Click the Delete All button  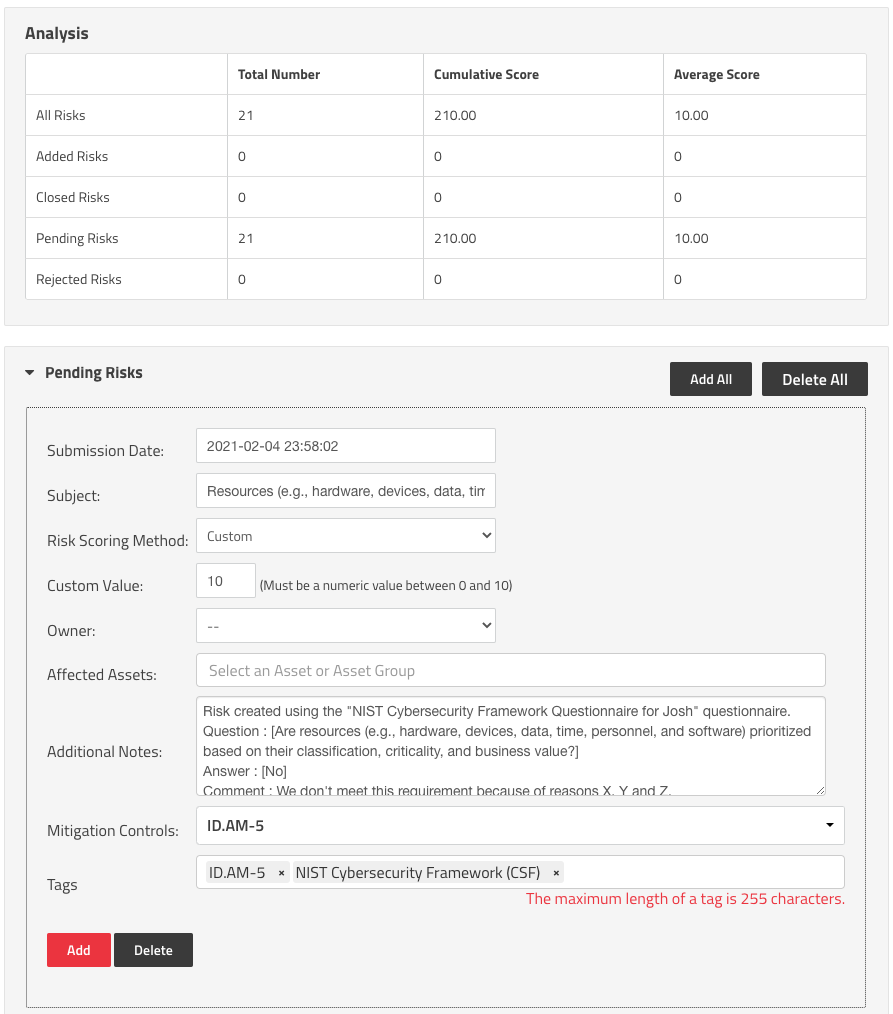(814, 379)
